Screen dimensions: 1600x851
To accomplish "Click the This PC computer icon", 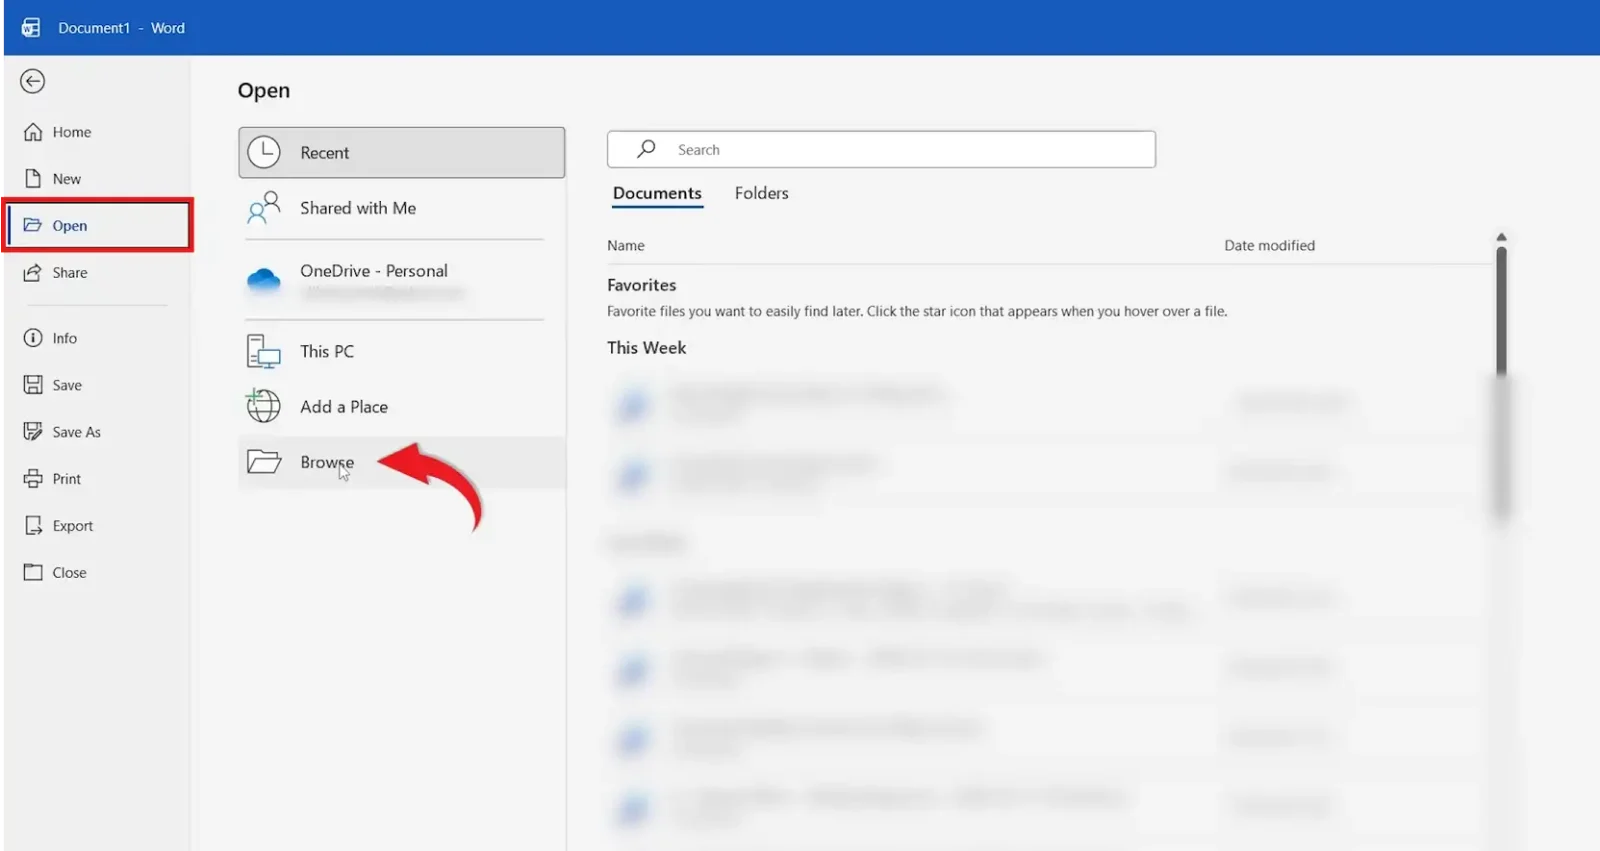I will pyautogui.click(x=264, y=351).
